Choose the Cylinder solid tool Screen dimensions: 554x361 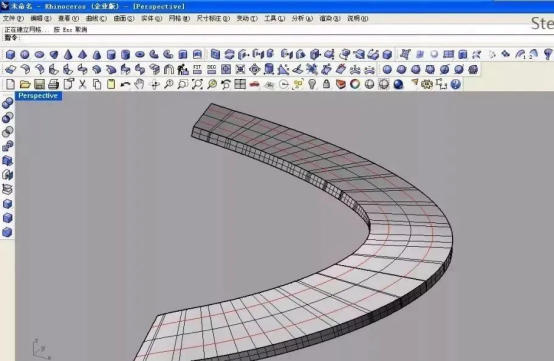click(111, 54)
